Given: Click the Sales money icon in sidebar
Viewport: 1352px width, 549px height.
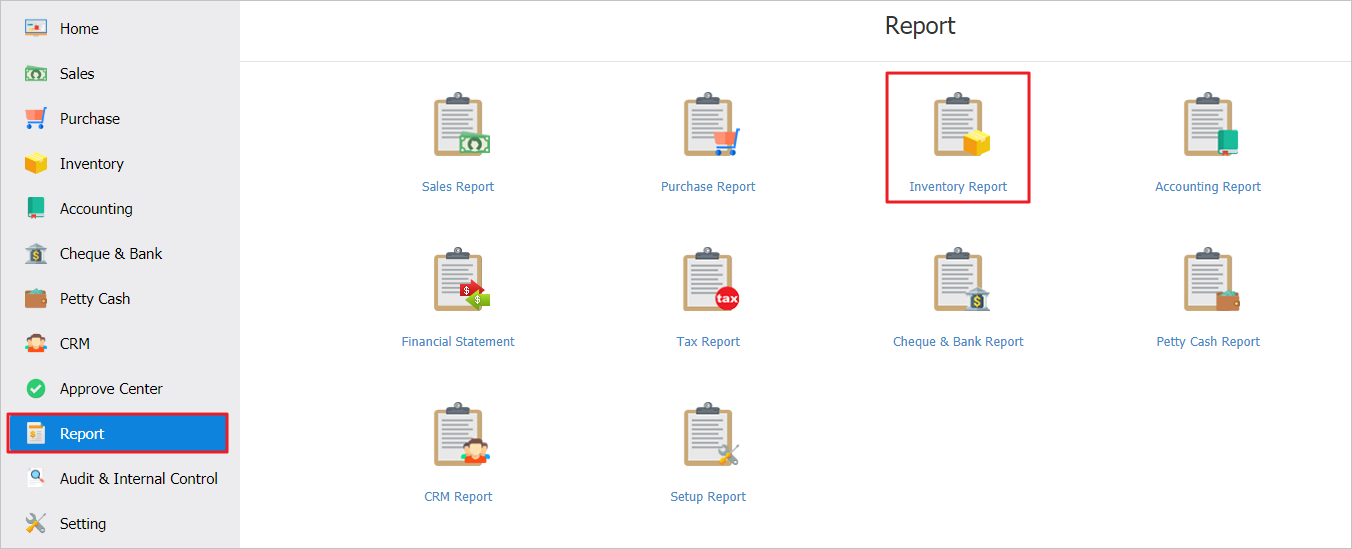Looking at the screenshot, I should pos(36,73).
